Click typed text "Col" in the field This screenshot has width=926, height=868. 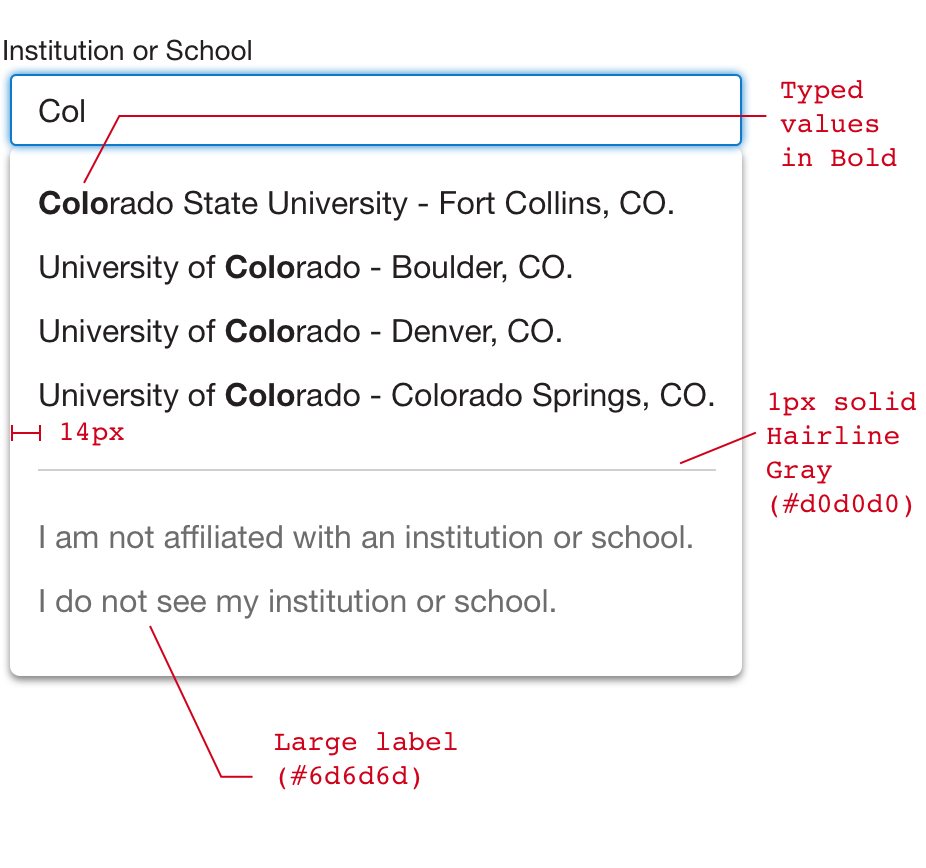click(x=62, y=111)
